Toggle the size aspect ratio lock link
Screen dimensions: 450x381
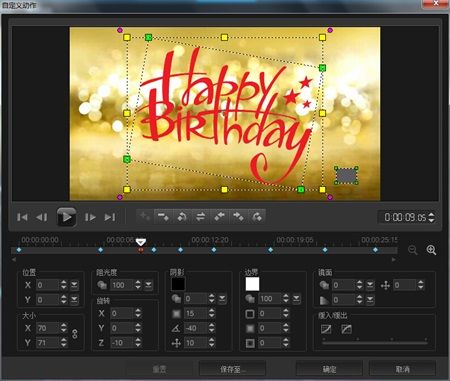75,334
